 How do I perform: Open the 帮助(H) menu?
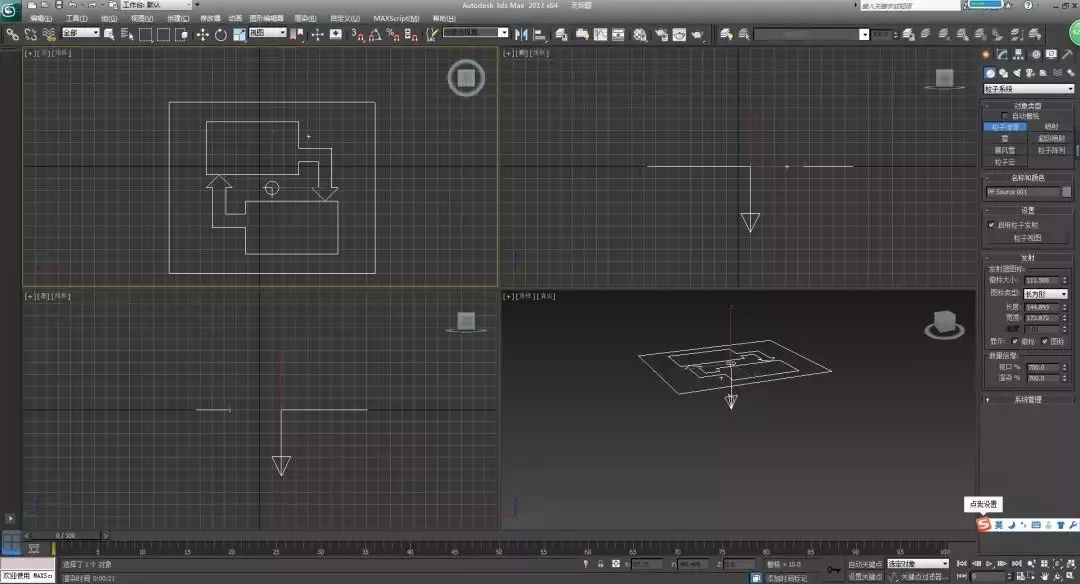(x=444, y=19)
